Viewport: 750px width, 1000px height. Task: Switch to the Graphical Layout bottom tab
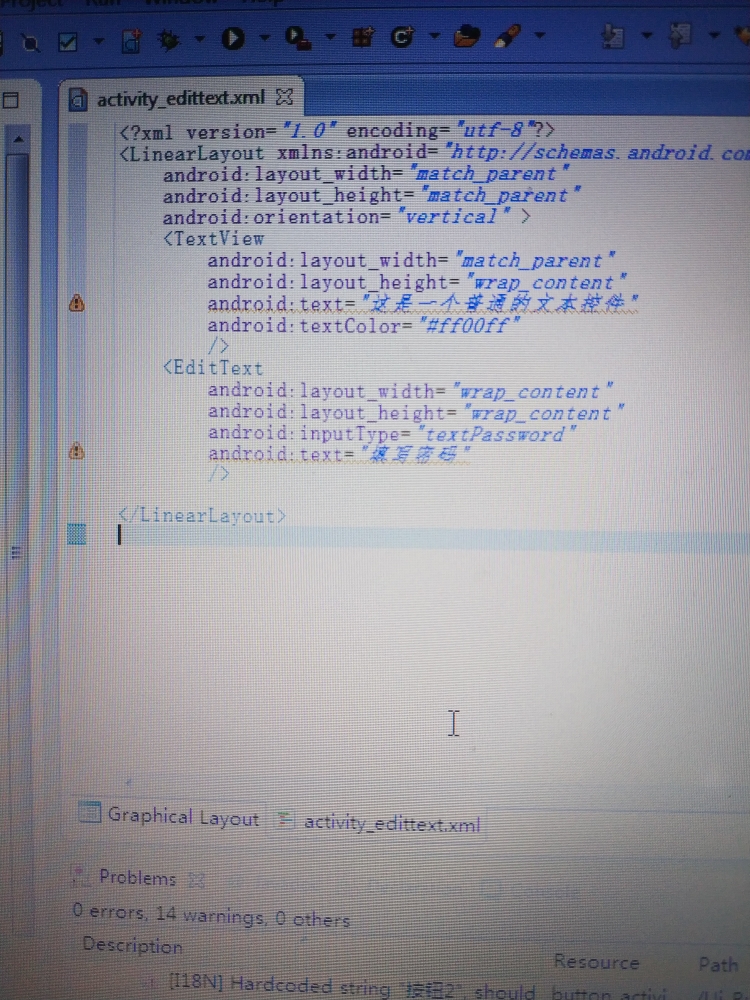click(169, 816)
